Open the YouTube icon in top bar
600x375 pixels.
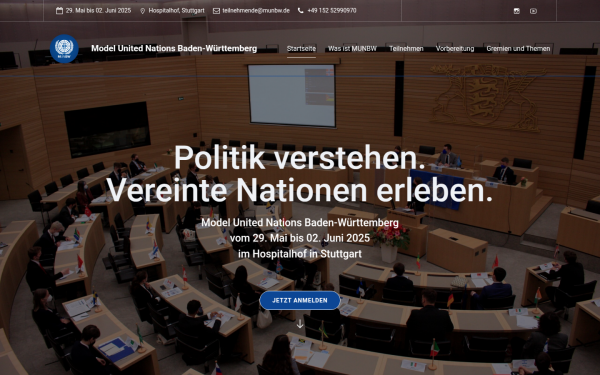pyautogui.click(x=533, y=11)
